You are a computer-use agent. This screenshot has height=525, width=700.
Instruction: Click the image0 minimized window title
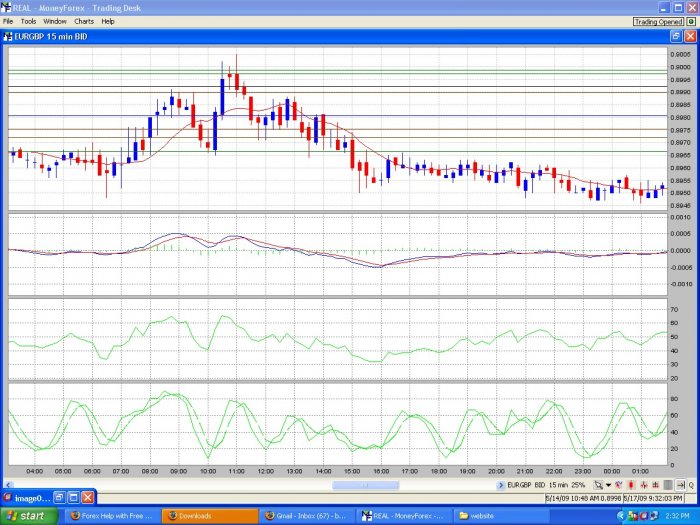[x=32, y=498]
